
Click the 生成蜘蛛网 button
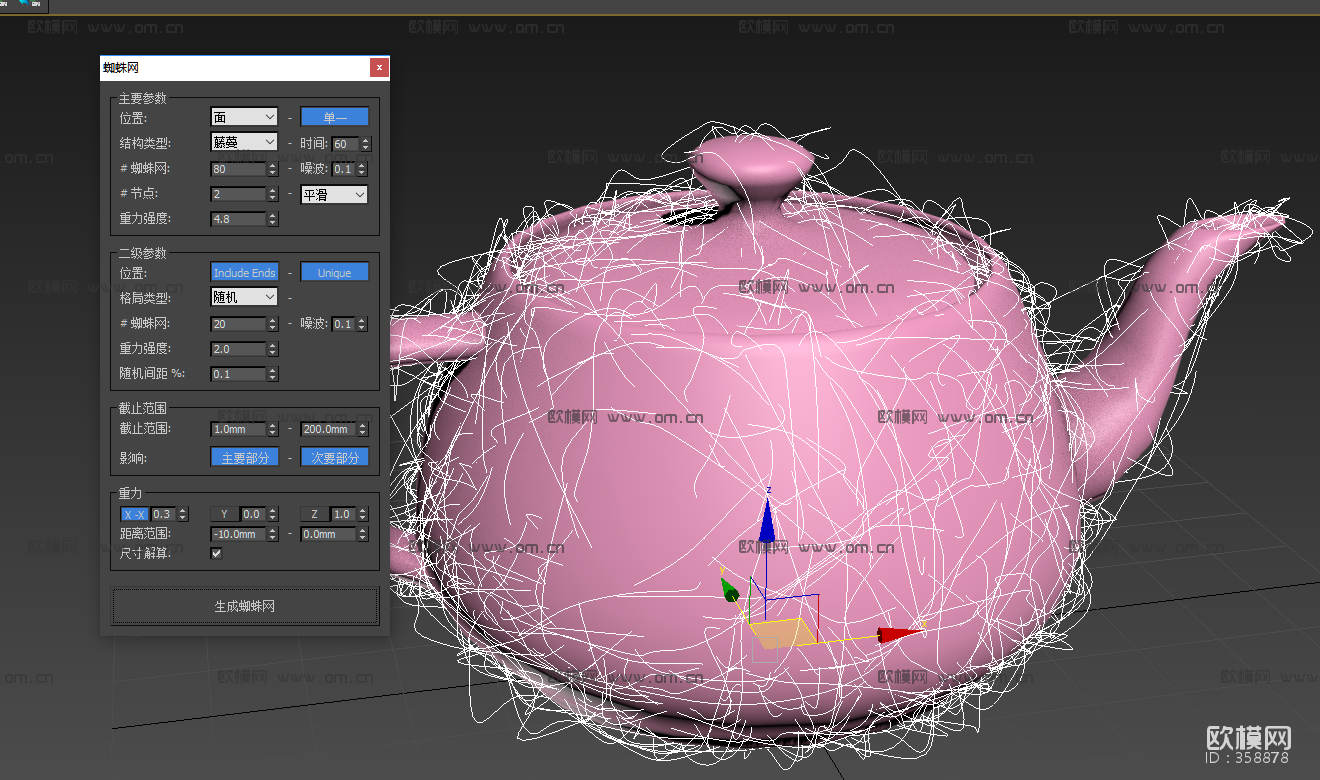click(x=245, y=606)
